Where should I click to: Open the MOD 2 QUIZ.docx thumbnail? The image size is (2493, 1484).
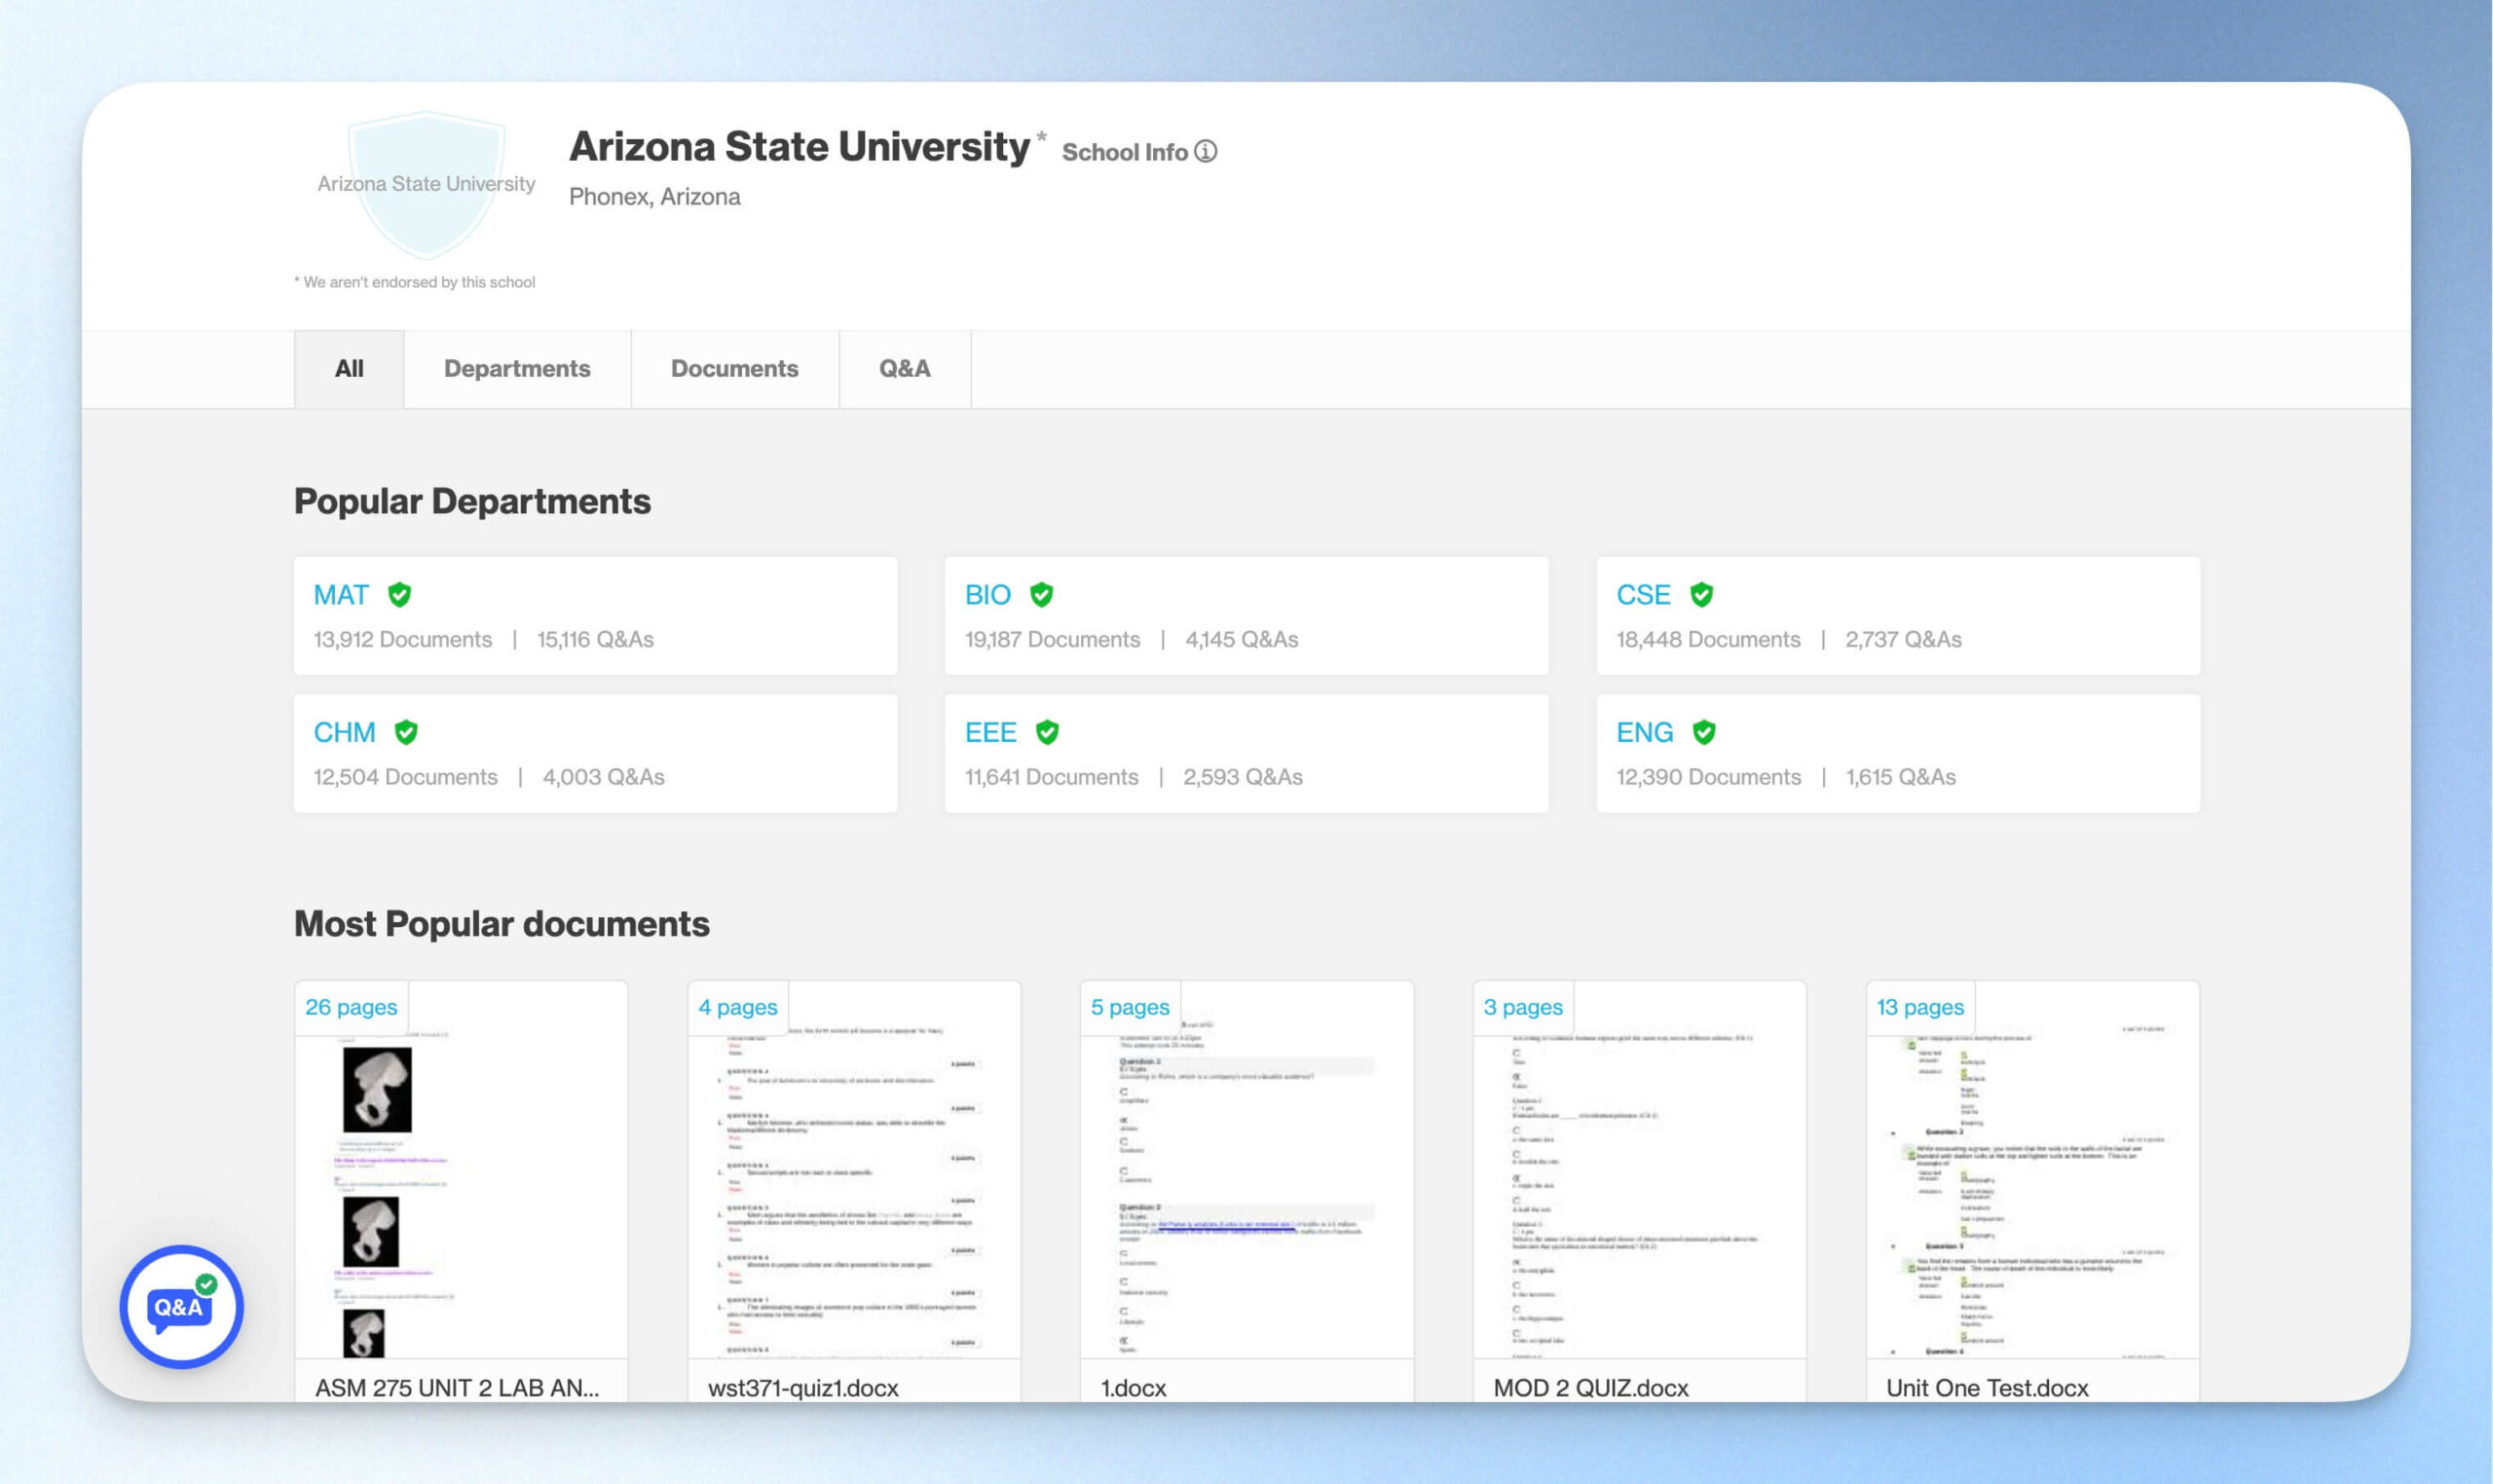[x=1639, y=1190]
